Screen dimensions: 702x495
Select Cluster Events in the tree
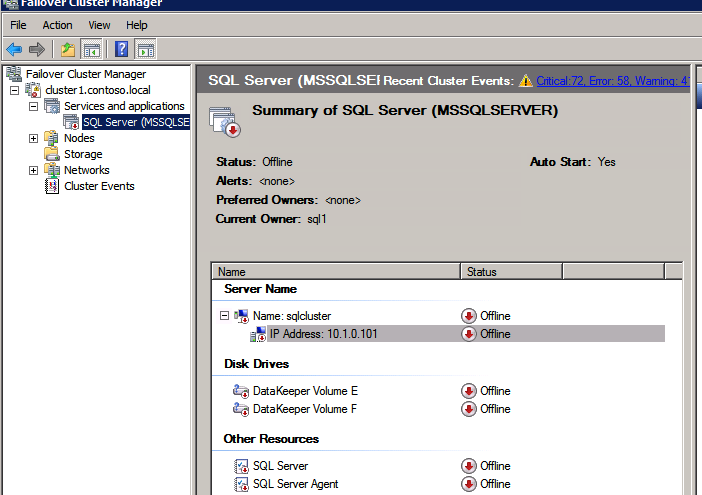tap(99, 186)
